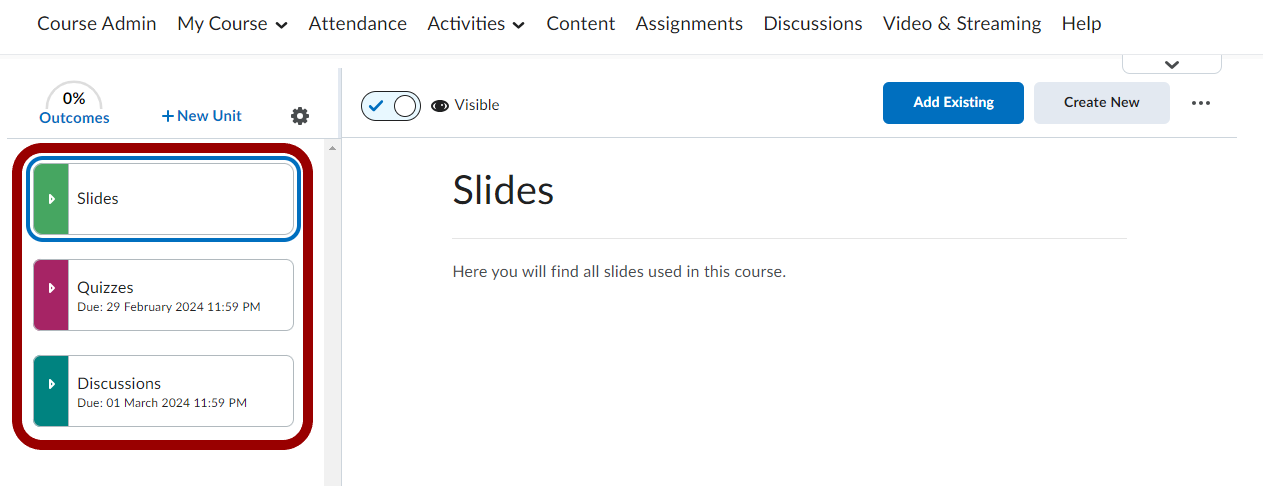The width and height of the screenshot is (1263, 486).
Task: Click the eye icon next to Visible
Action: click(440, 105)
